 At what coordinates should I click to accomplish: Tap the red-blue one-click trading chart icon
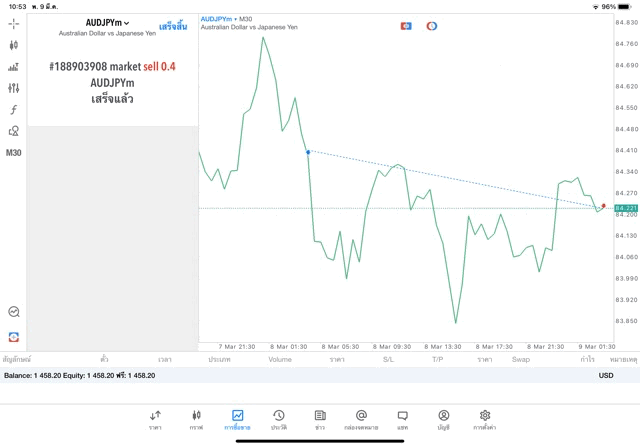(406, 26)
